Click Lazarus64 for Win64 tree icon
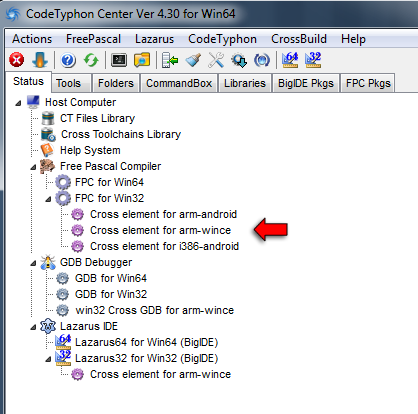Viewport: 418px width, 414px height. click(x=63, y=342)
